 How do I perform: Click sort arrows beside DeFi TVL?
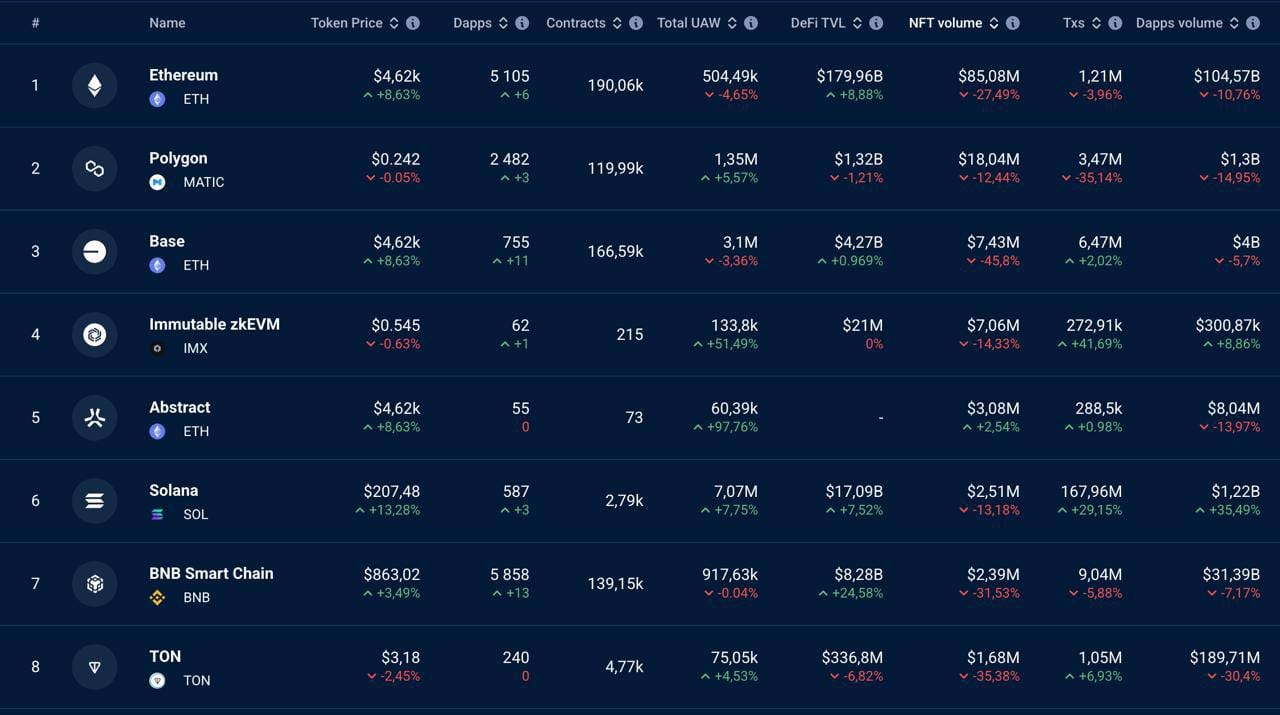tap(857, 23)
